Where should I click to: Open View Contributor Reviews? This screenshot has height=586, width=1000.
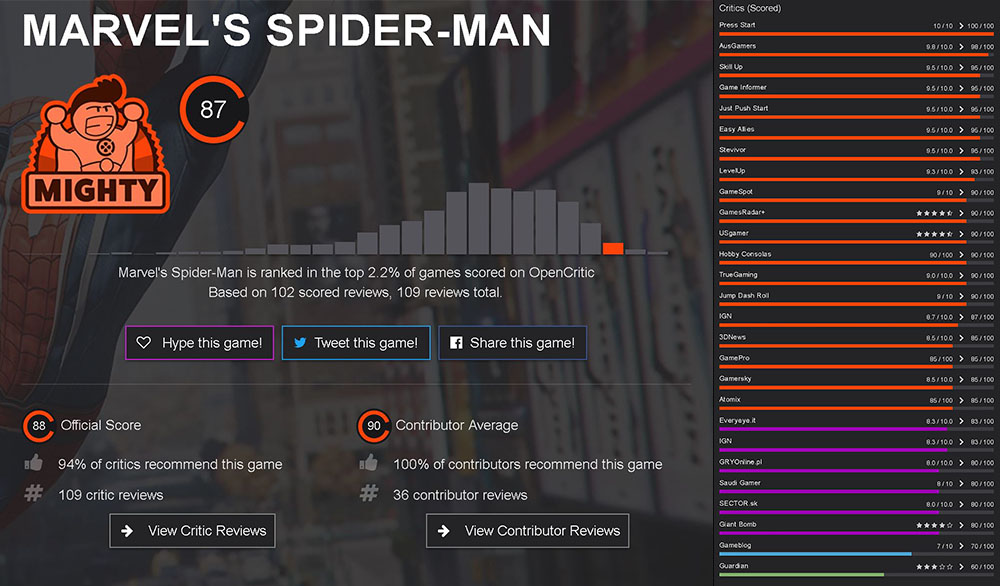[528, 531]
